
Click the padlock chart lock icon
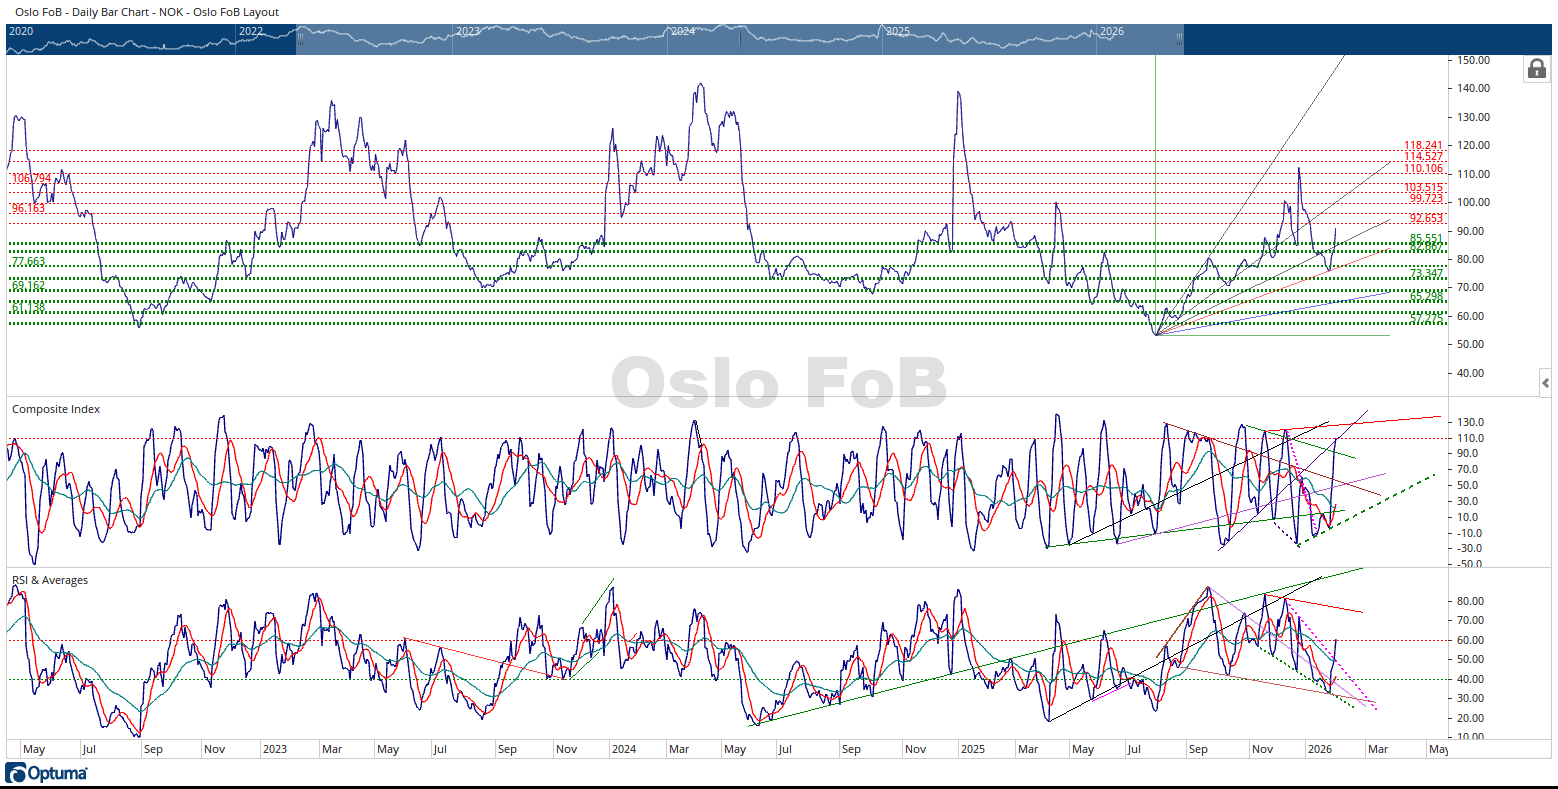coord(1536,69)
